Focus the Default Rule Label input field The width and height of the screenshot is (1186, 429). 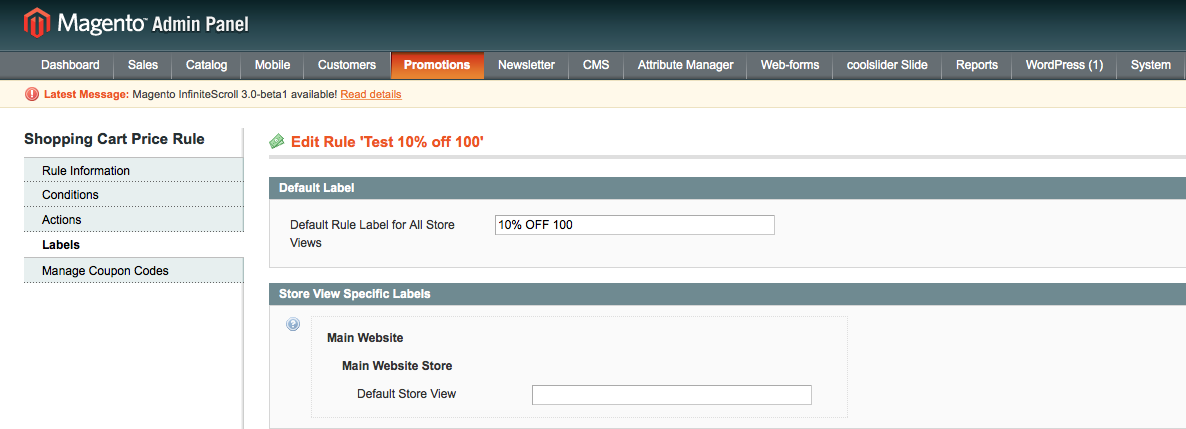tap(635, 225)
